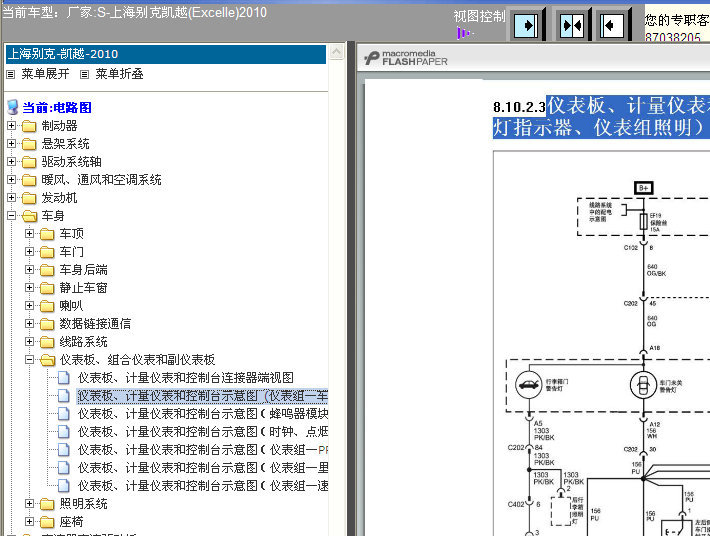Click the sidebar scroll-up arrow
710x536 pixels.
[336, 52]
